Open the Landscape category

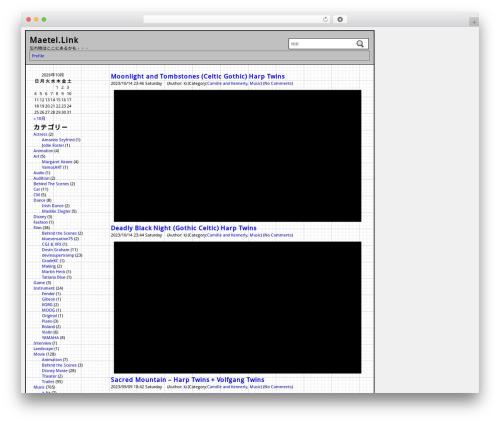(x=43, y=349)
